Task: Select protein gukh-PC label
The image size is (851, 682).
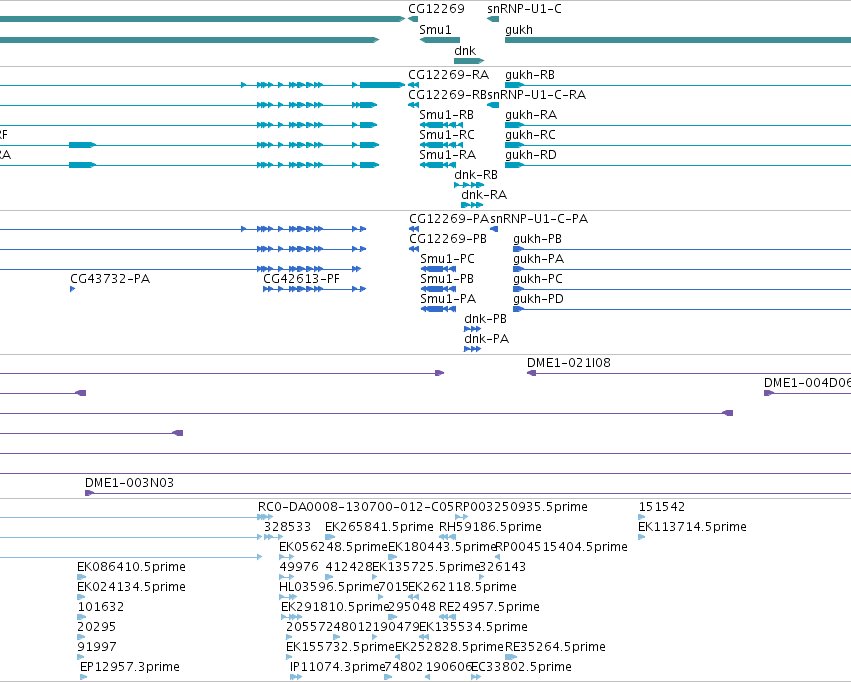Action: [538, 279]
